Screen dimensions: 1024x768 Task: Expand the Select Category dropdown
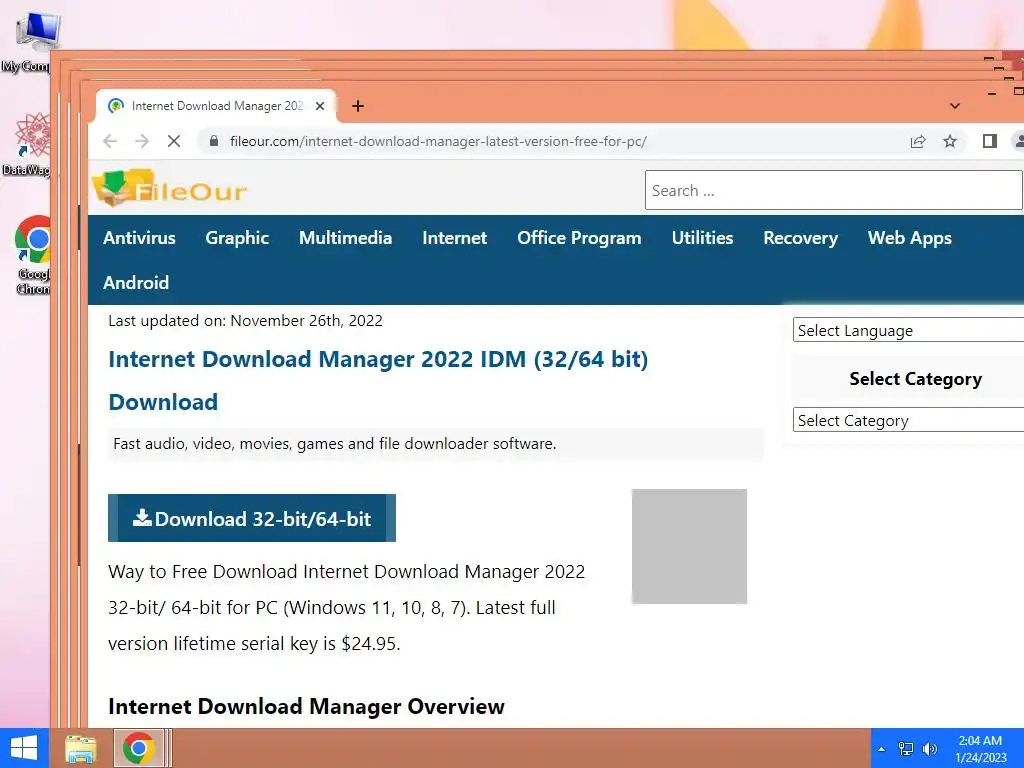coord(908,421)
